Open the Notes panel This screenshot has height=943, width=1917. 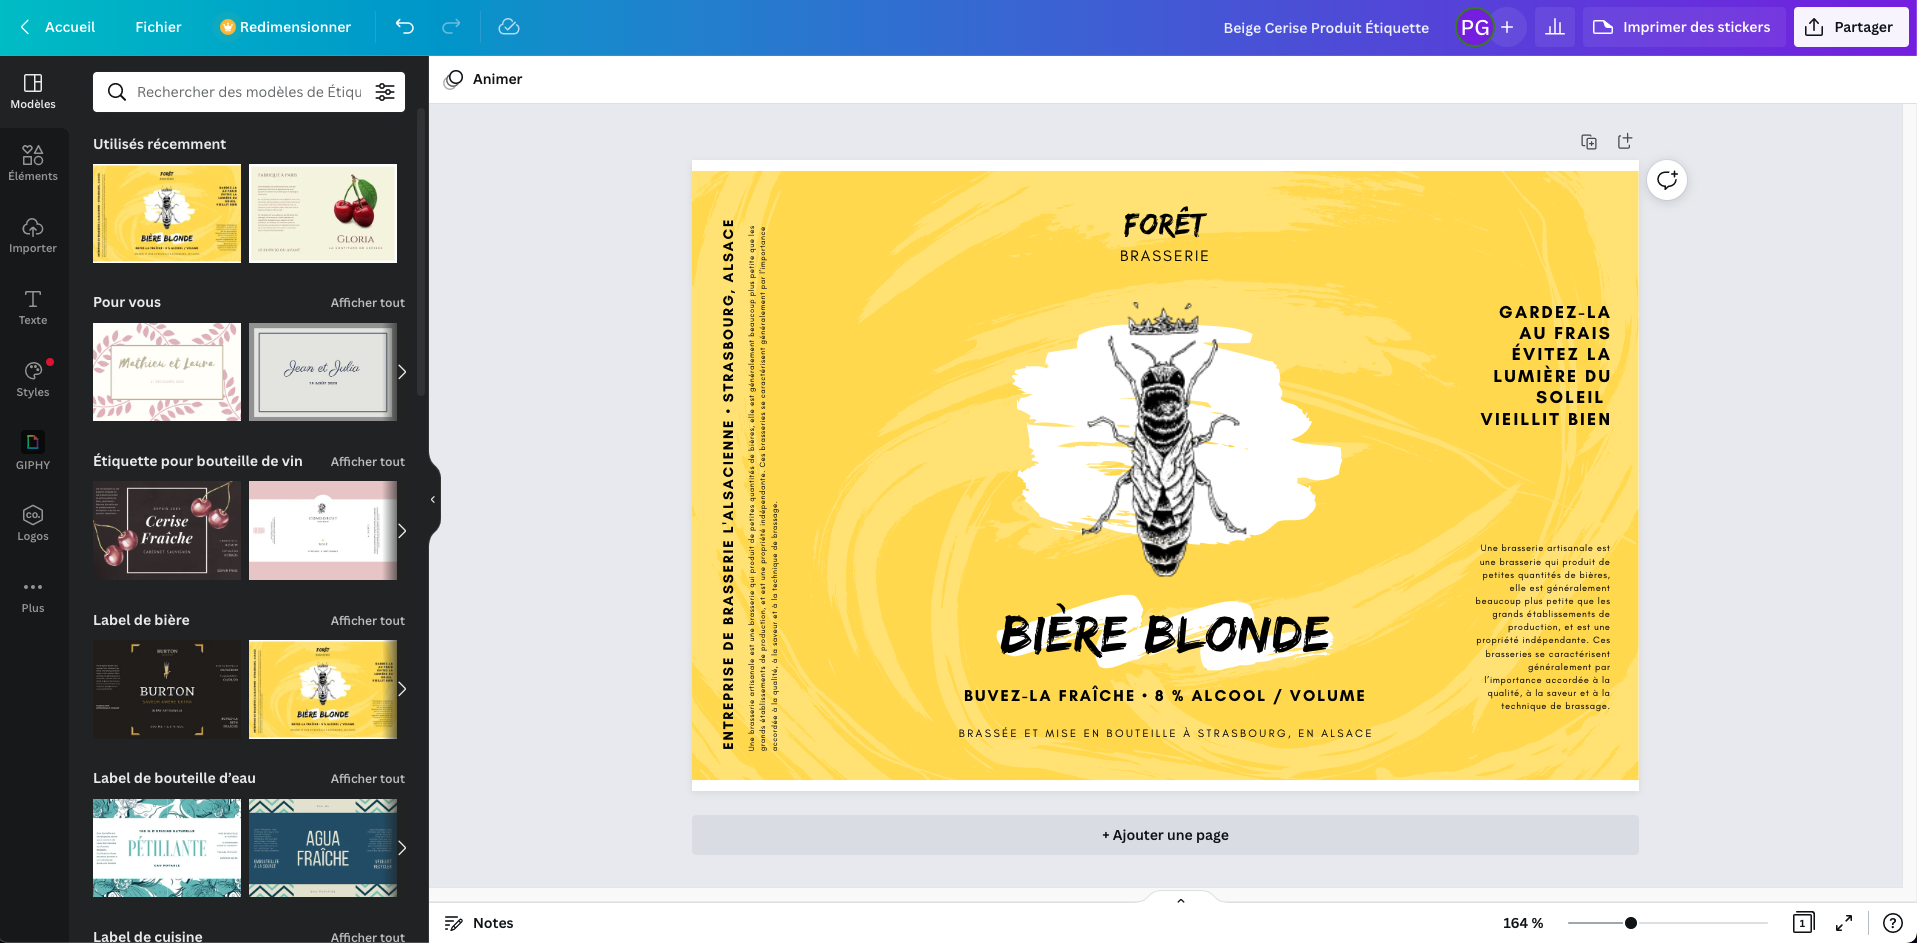pyautogui.click(x=479, y=923)
